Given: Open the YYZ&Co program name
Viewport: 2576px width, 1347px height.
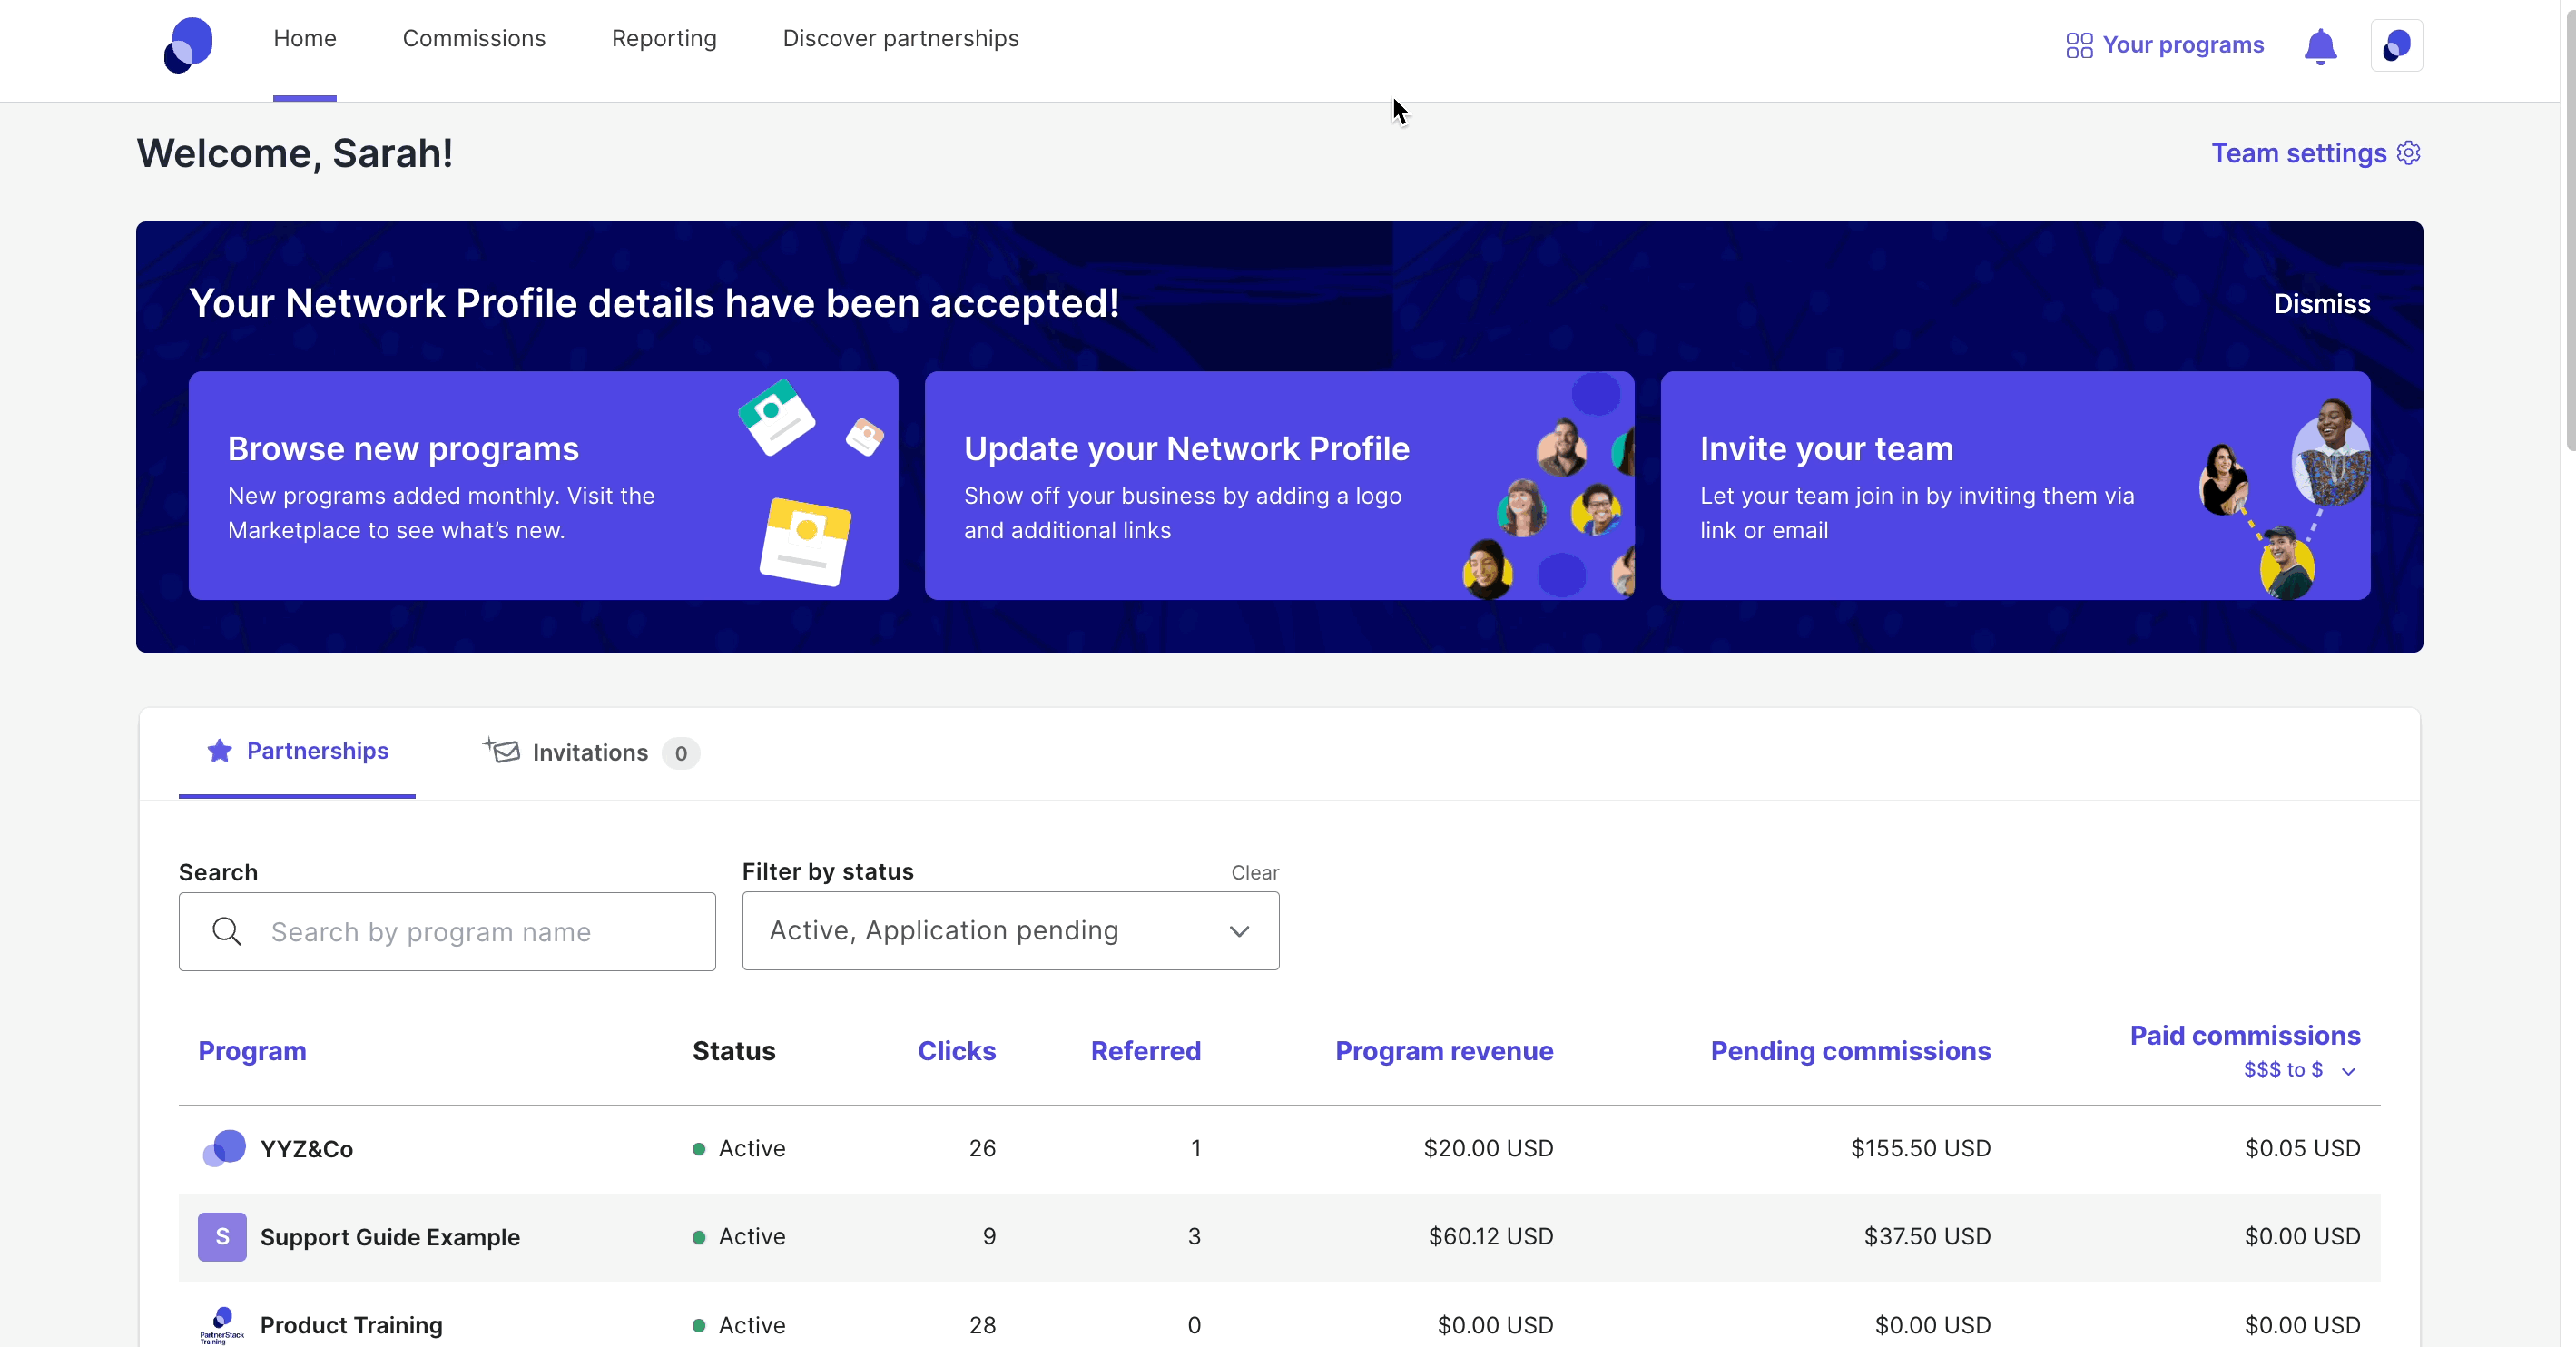Looking at the screenshot, I should click(x=306, y=1149).
